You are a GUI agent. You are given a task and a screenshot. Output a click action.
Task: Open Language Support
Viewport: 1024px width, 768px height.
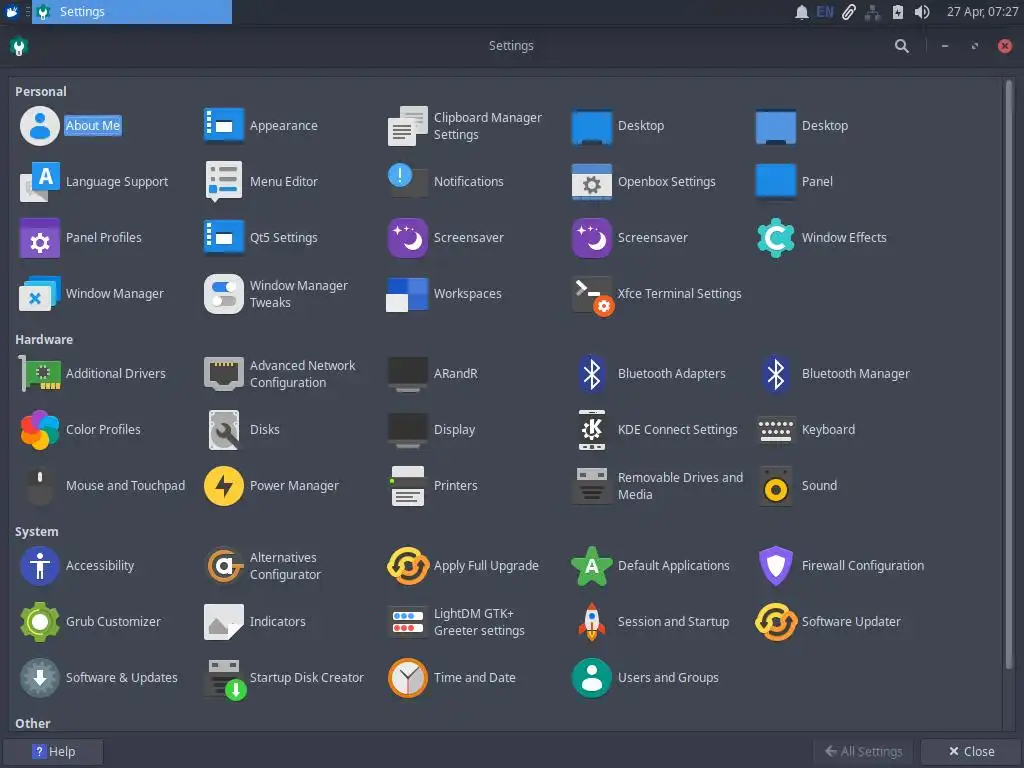94,182
